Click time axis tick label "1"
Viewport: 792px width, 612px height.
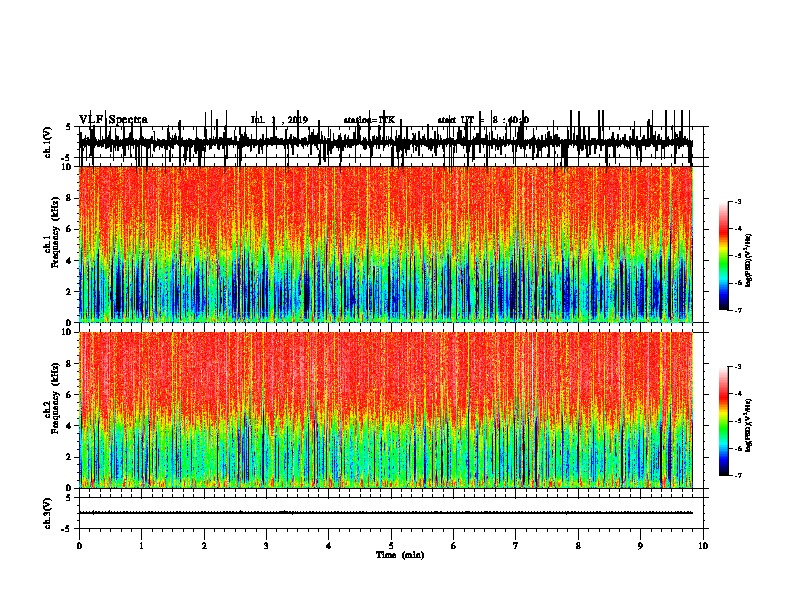click(x=141, y=546)
